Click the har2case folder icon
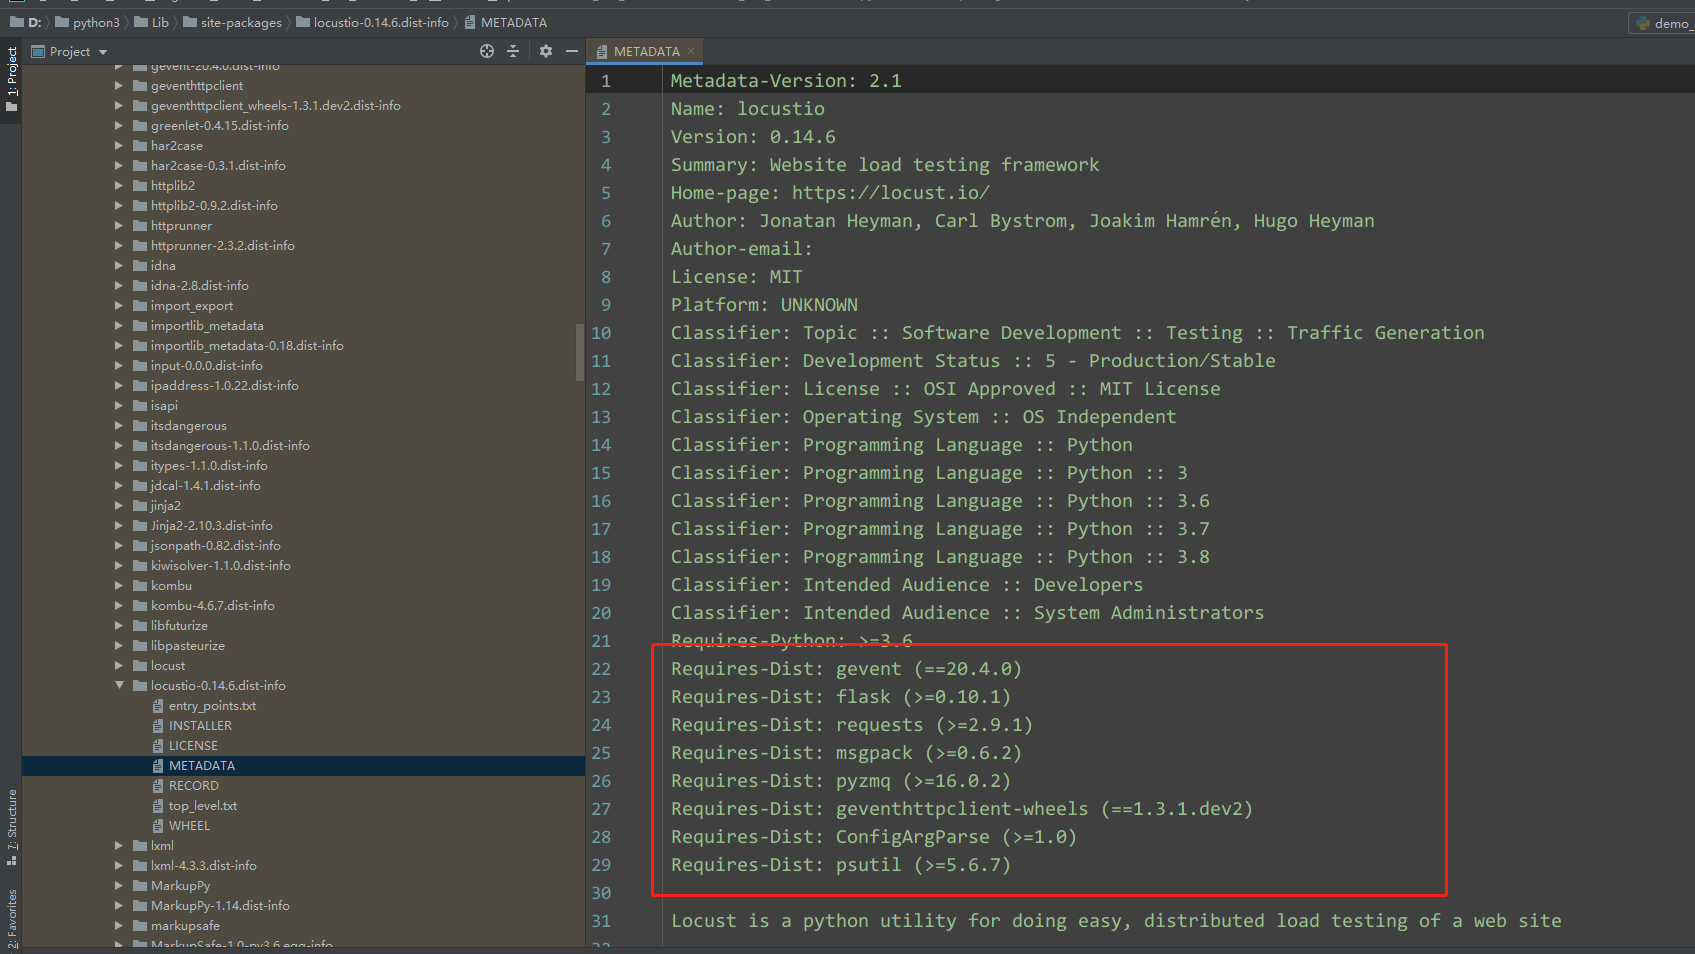The width and height of the screenshot is (1695, 954). 140,145
